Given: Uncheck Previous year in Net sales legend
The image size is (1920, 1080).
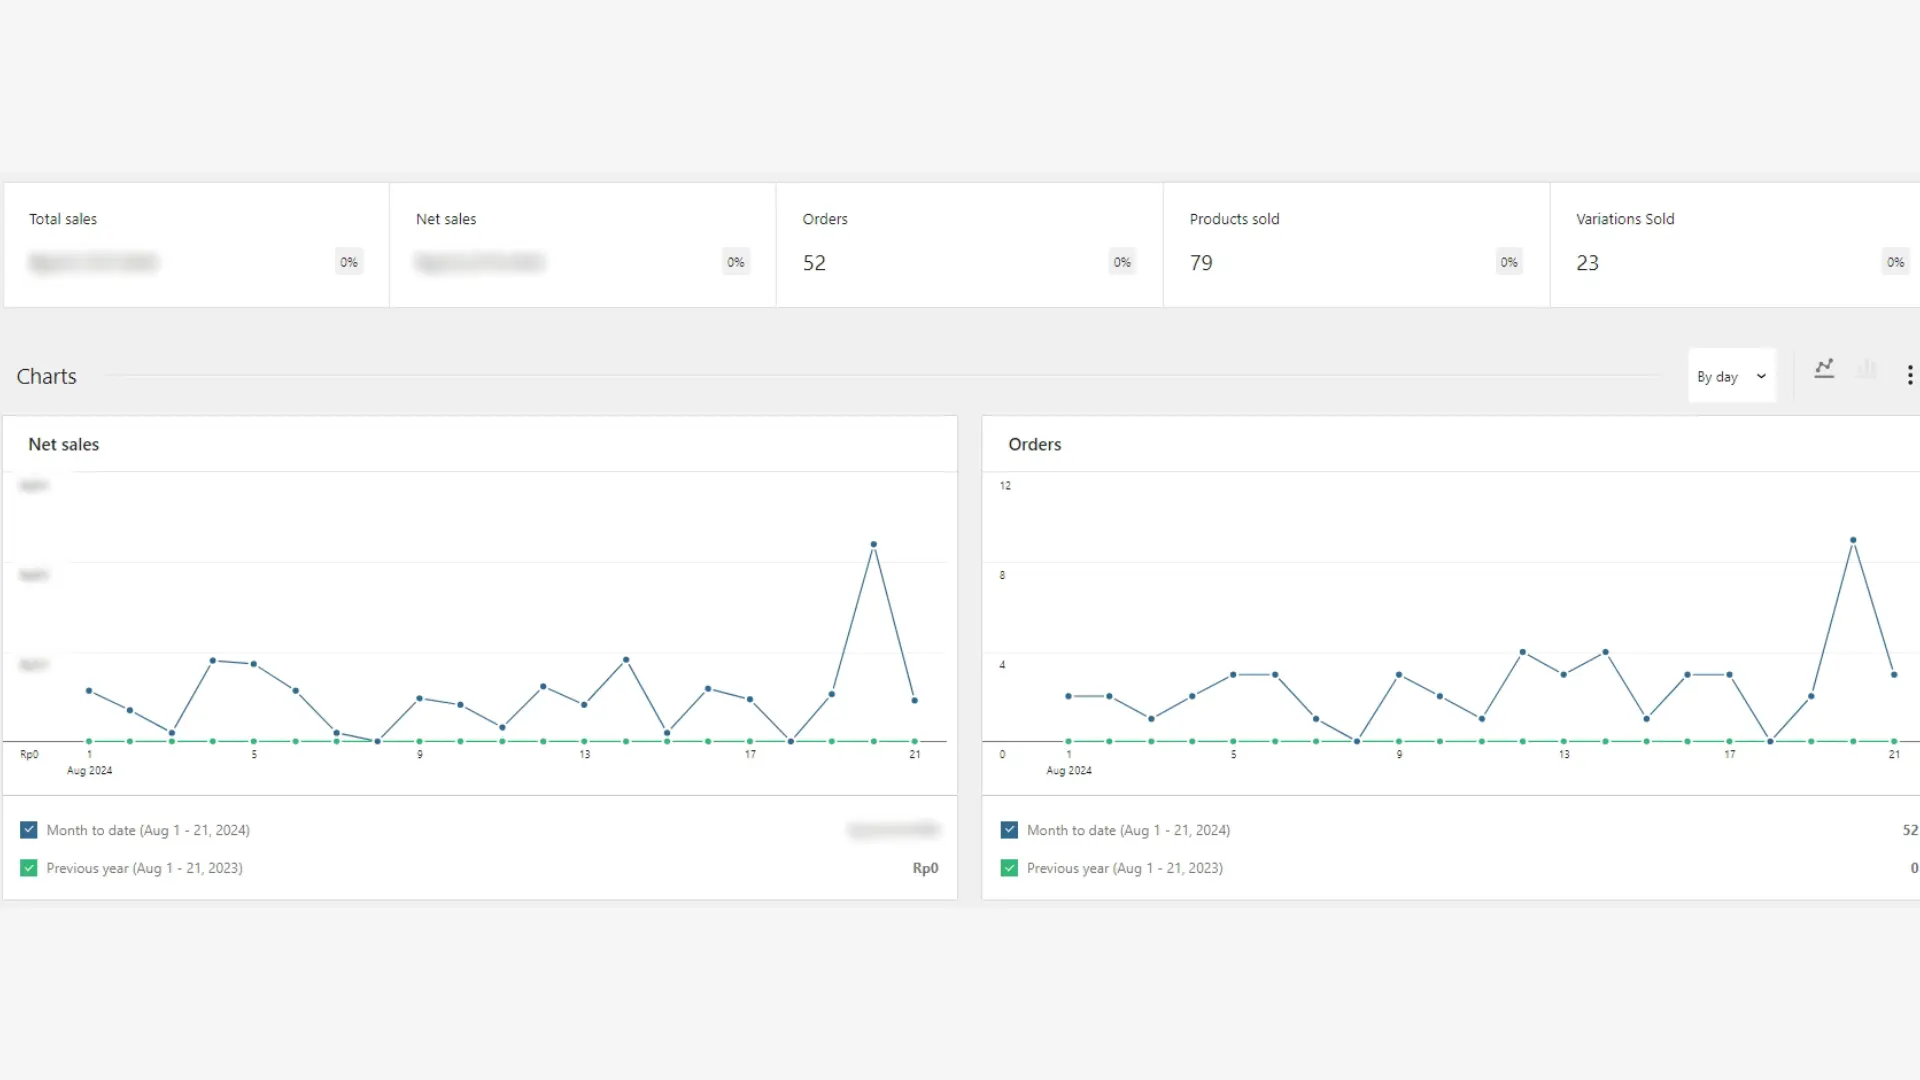Looking at the screenshot, I should click(x=28, y=867).
